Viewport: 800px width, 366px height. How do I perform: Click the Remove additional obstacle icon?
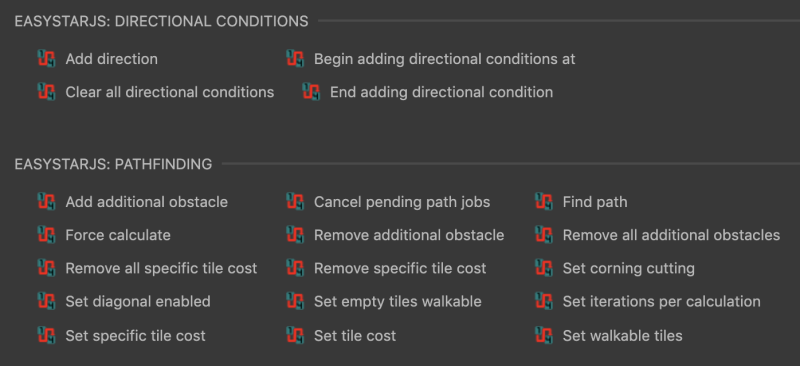pyautogui.click(x=295, y=235)
